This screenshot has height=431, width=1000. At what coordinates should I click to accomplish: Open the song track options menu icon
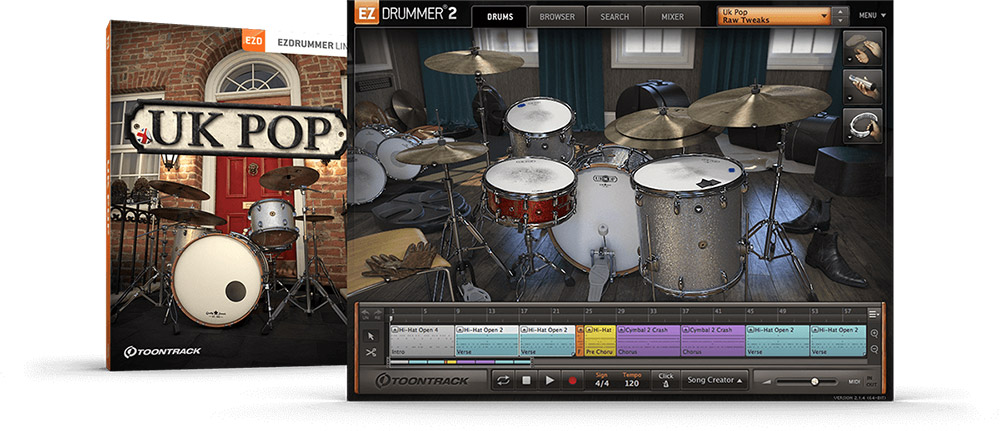[873, 314]
